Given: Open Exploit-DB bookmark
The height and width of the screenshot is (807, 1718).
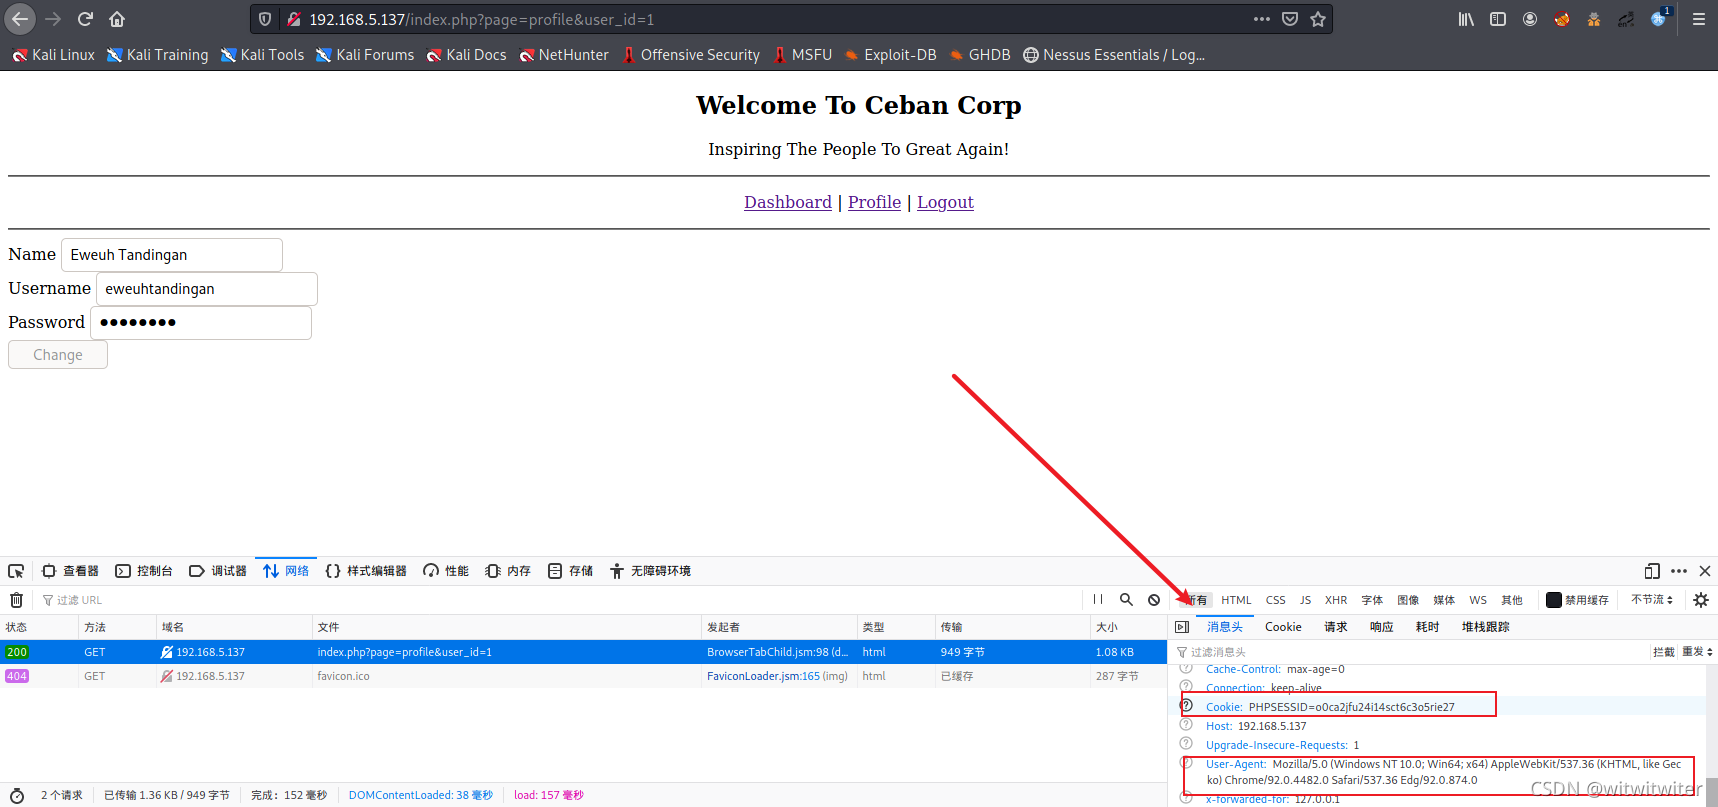Looking at the screenshot, I should (x=890, y=55).
